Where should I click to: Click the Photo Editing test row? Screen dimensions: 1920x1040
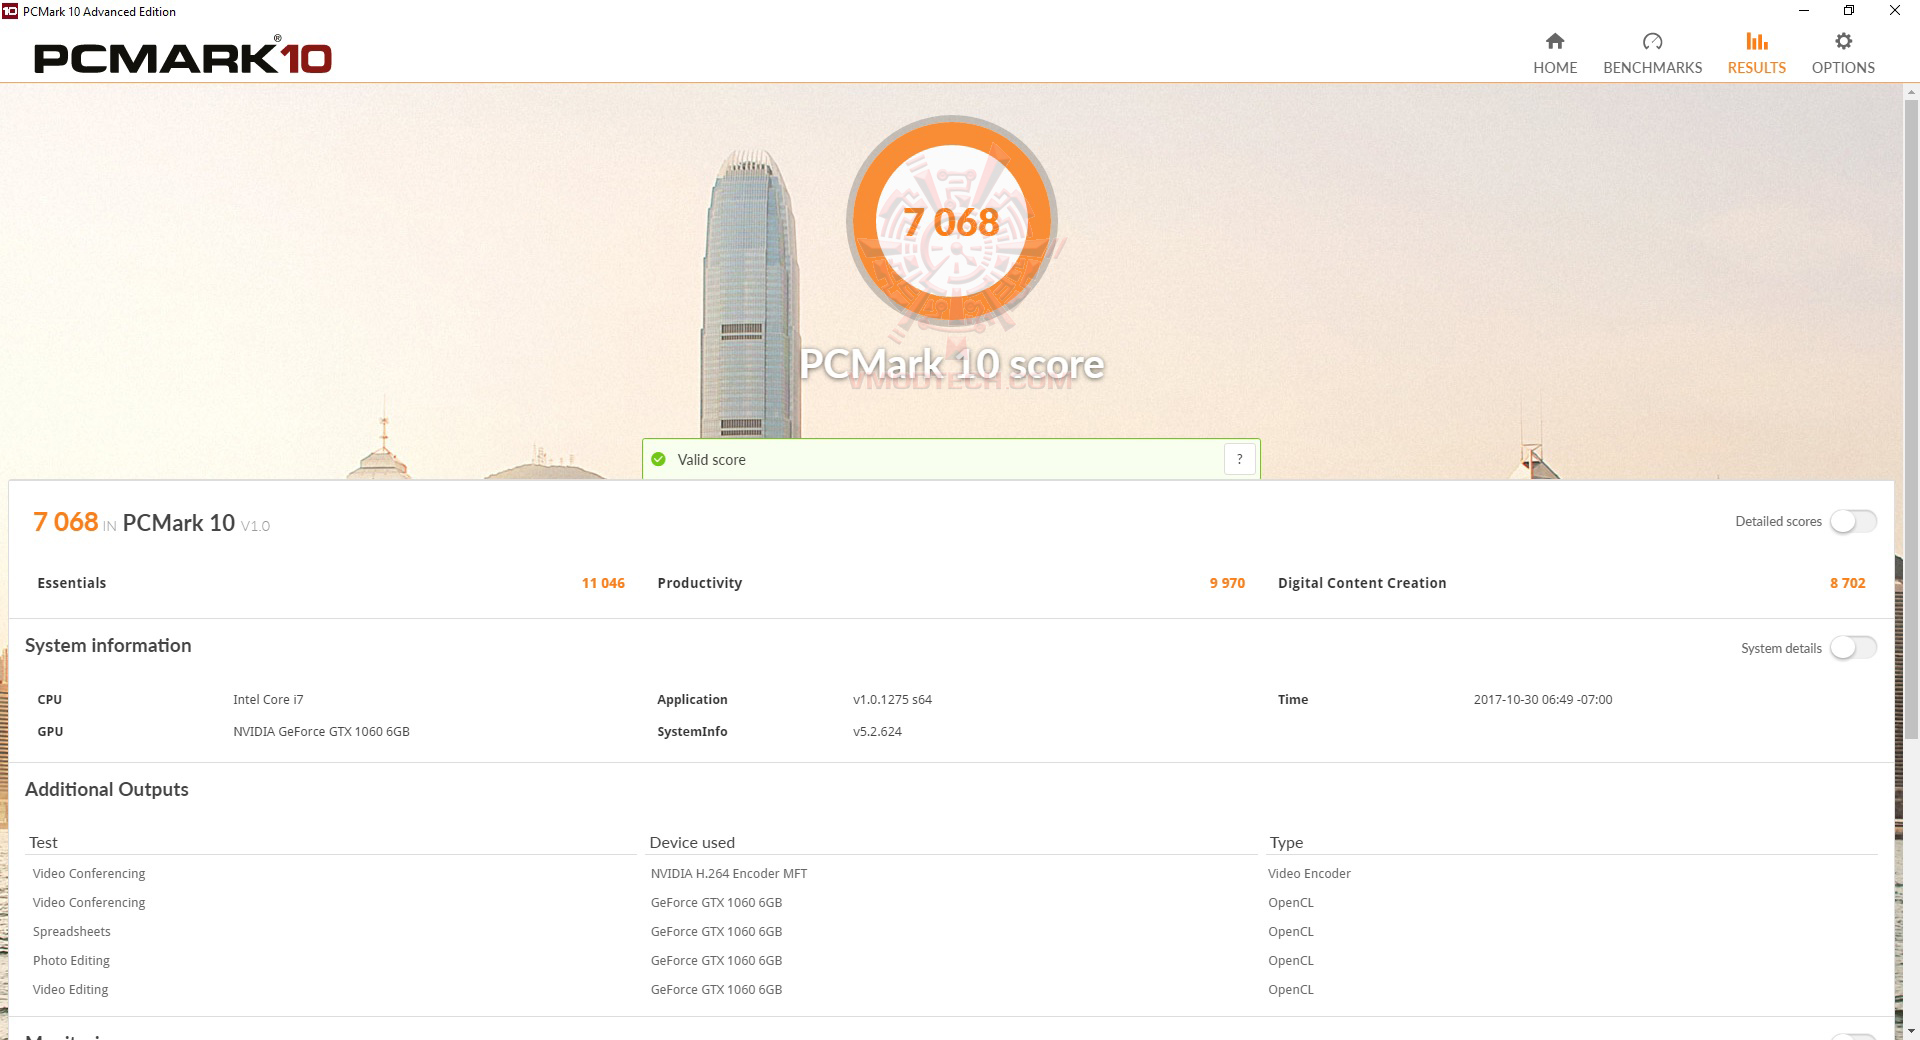[x=71, y=961]
